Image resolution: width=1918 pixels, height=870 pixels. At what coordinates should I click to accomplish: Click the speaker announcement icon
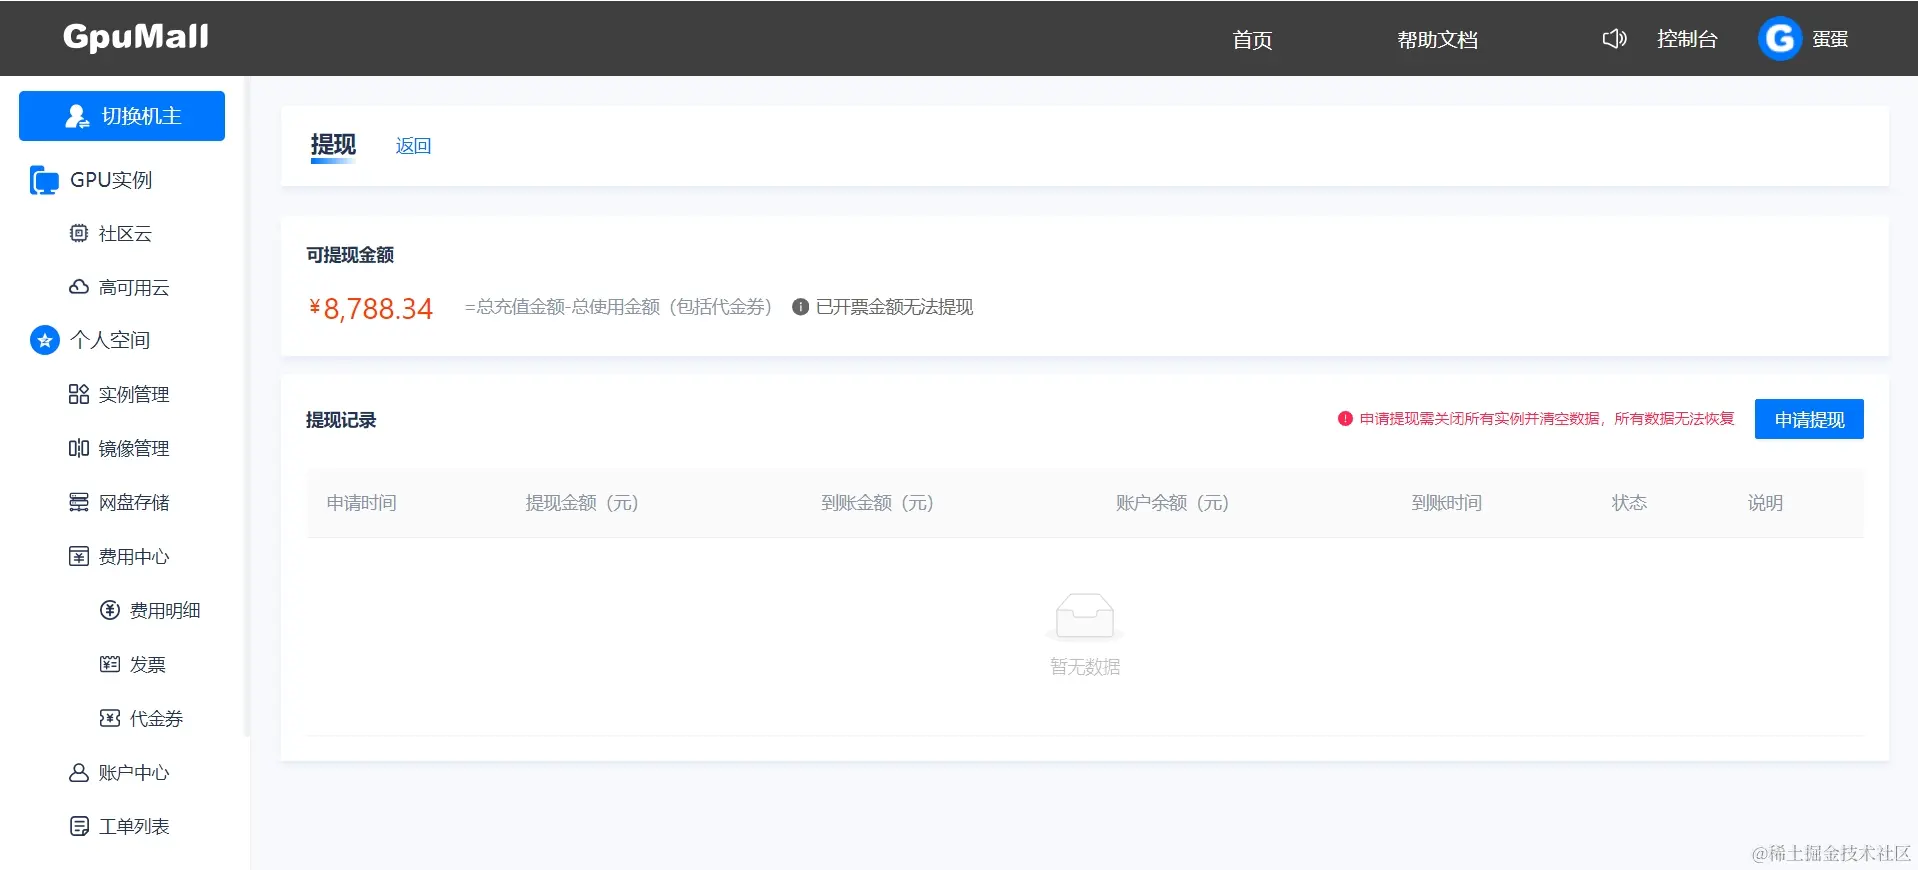[x=1614, y=39]
